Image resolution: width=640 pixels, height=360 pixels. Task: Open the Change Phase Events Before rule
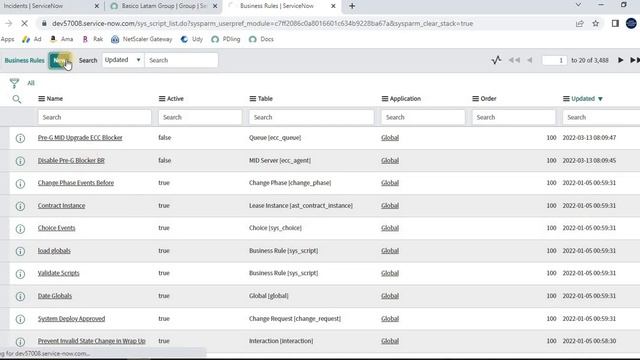pyautogui.click(x=76, y=183)
